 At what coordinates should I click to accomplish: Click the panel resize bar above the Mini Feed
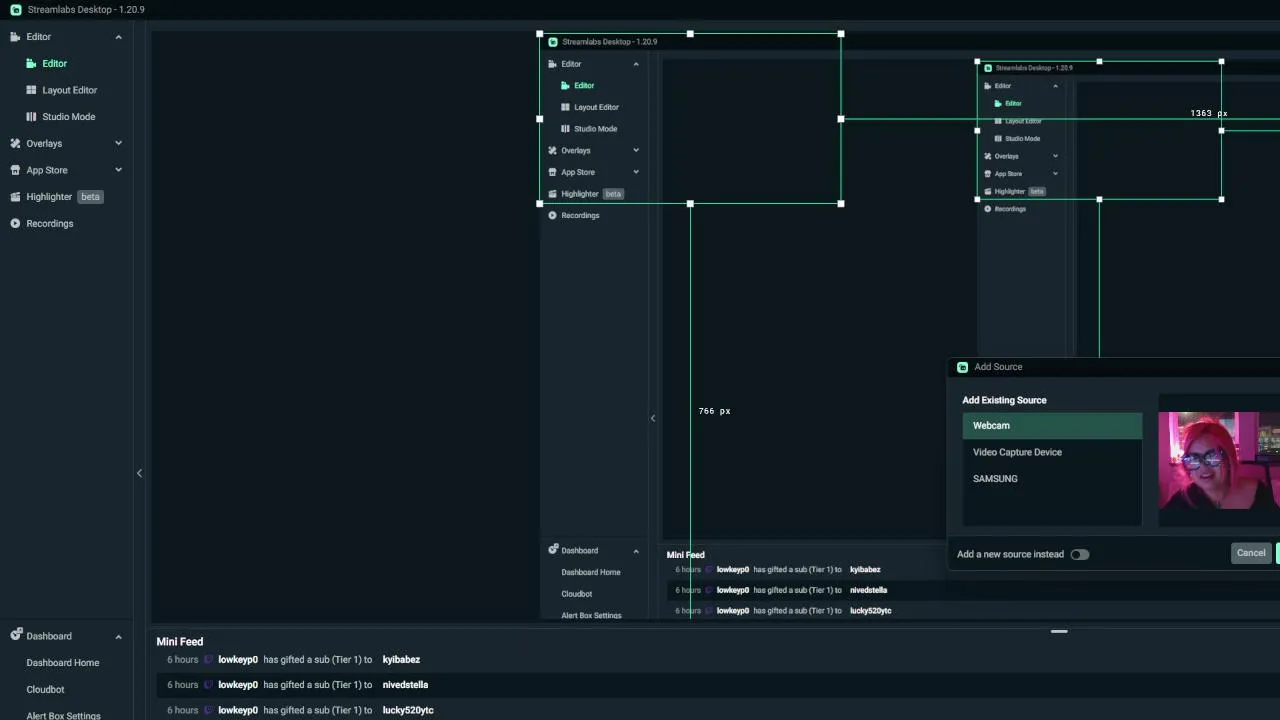[1059, 632]
